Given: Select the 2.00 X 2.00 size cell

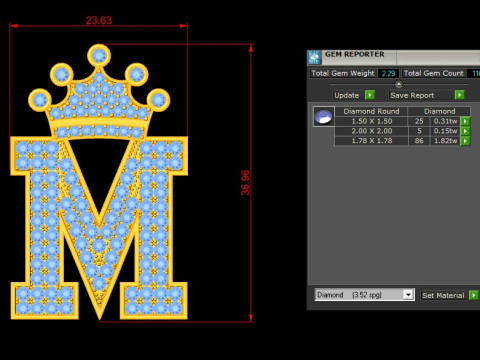Looking at the screenshot, I should pos(371,131).
